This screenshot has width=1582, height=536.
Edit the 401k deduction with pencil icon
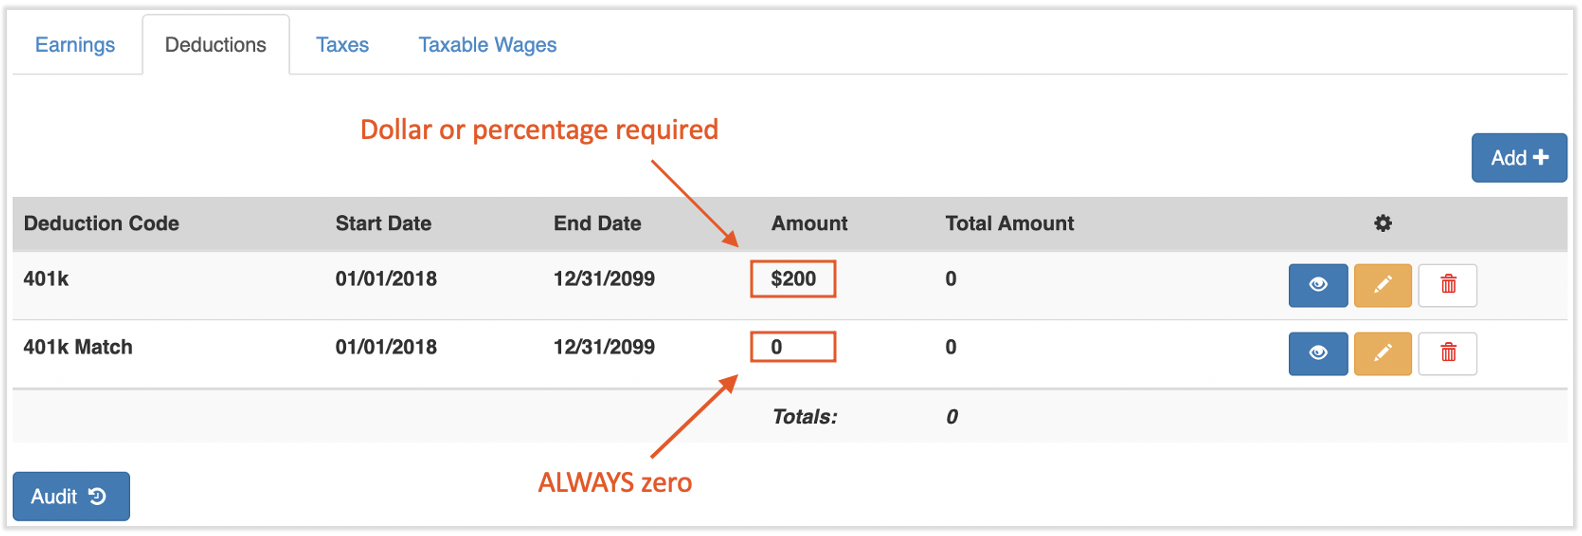tap(1382, 285)
